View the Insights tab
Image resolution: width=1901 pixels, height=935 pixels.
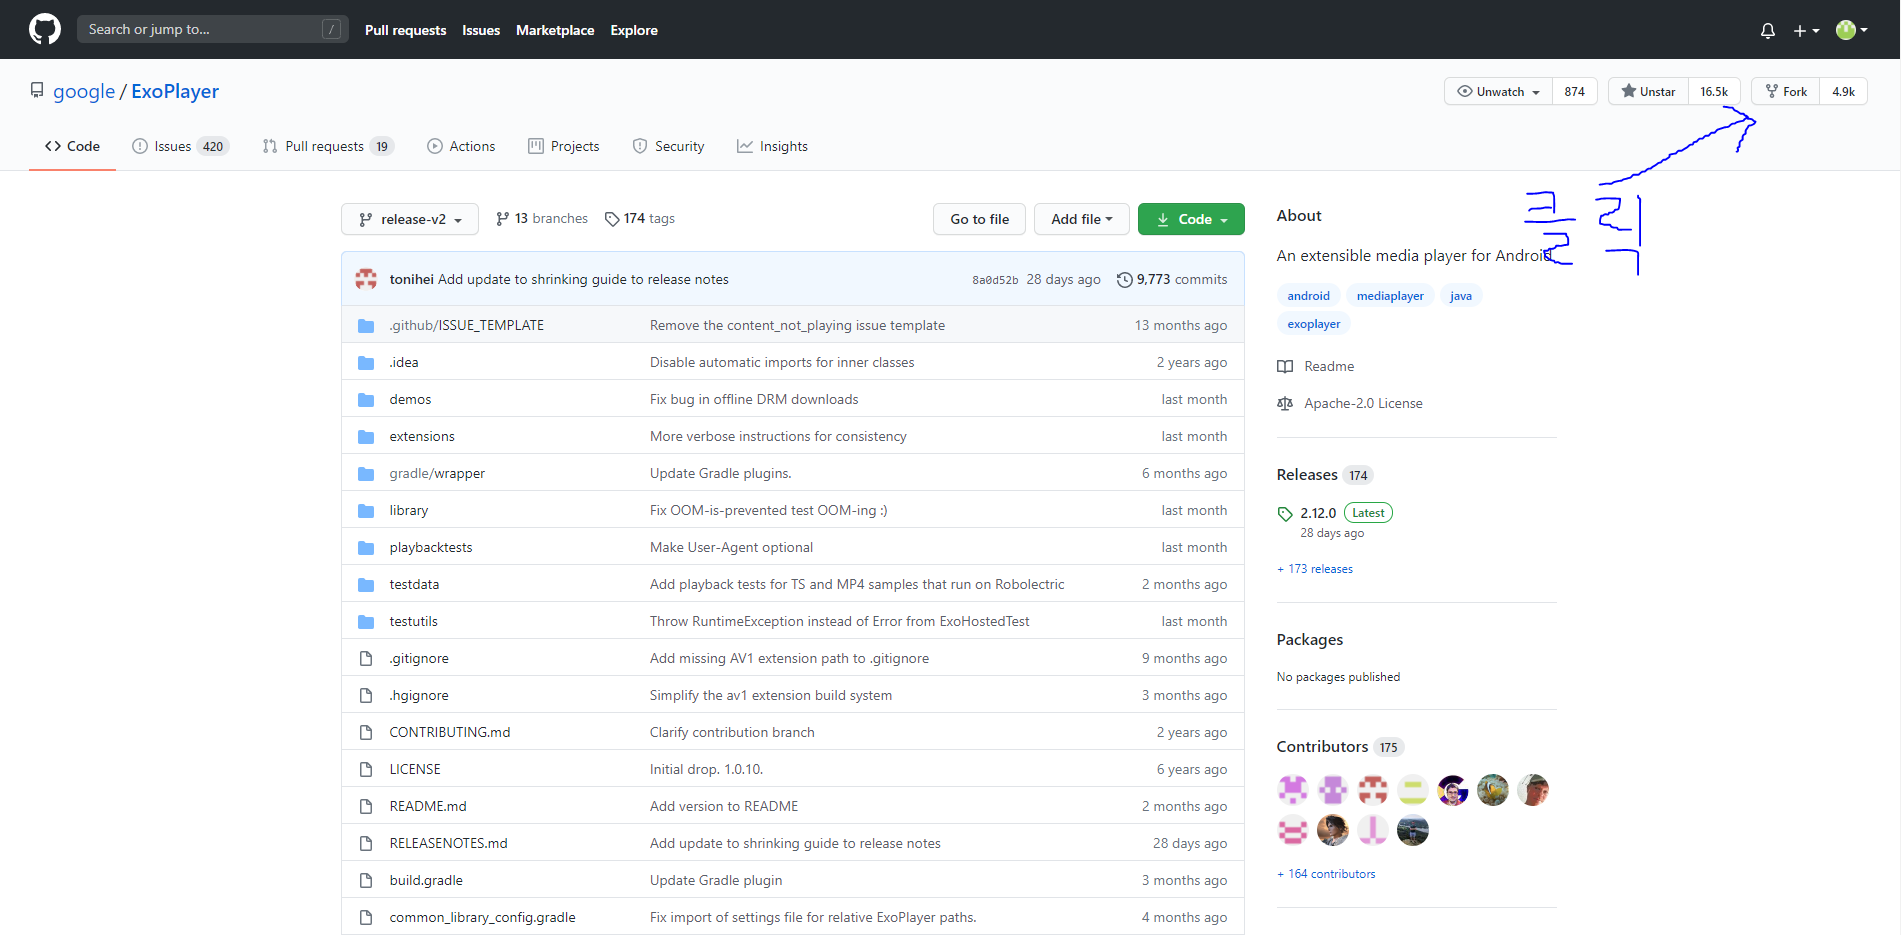[772, 146]
